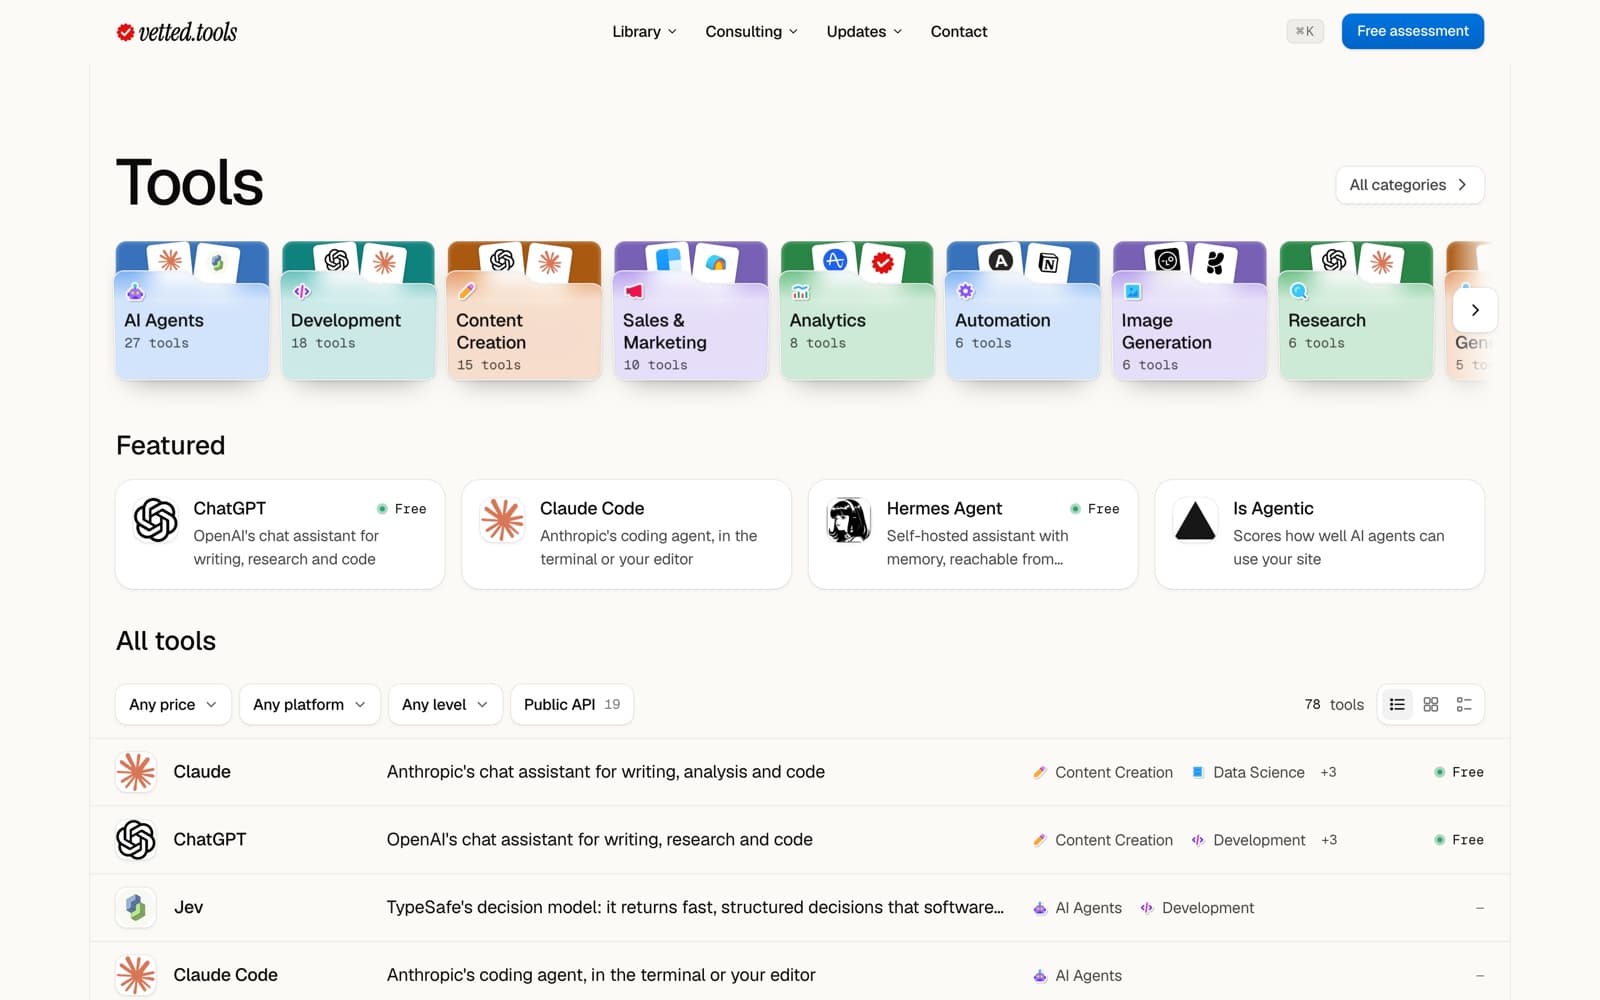Click the Is Agentic triangle logo
The image size is (1600, 1000).
(1195, 520)
